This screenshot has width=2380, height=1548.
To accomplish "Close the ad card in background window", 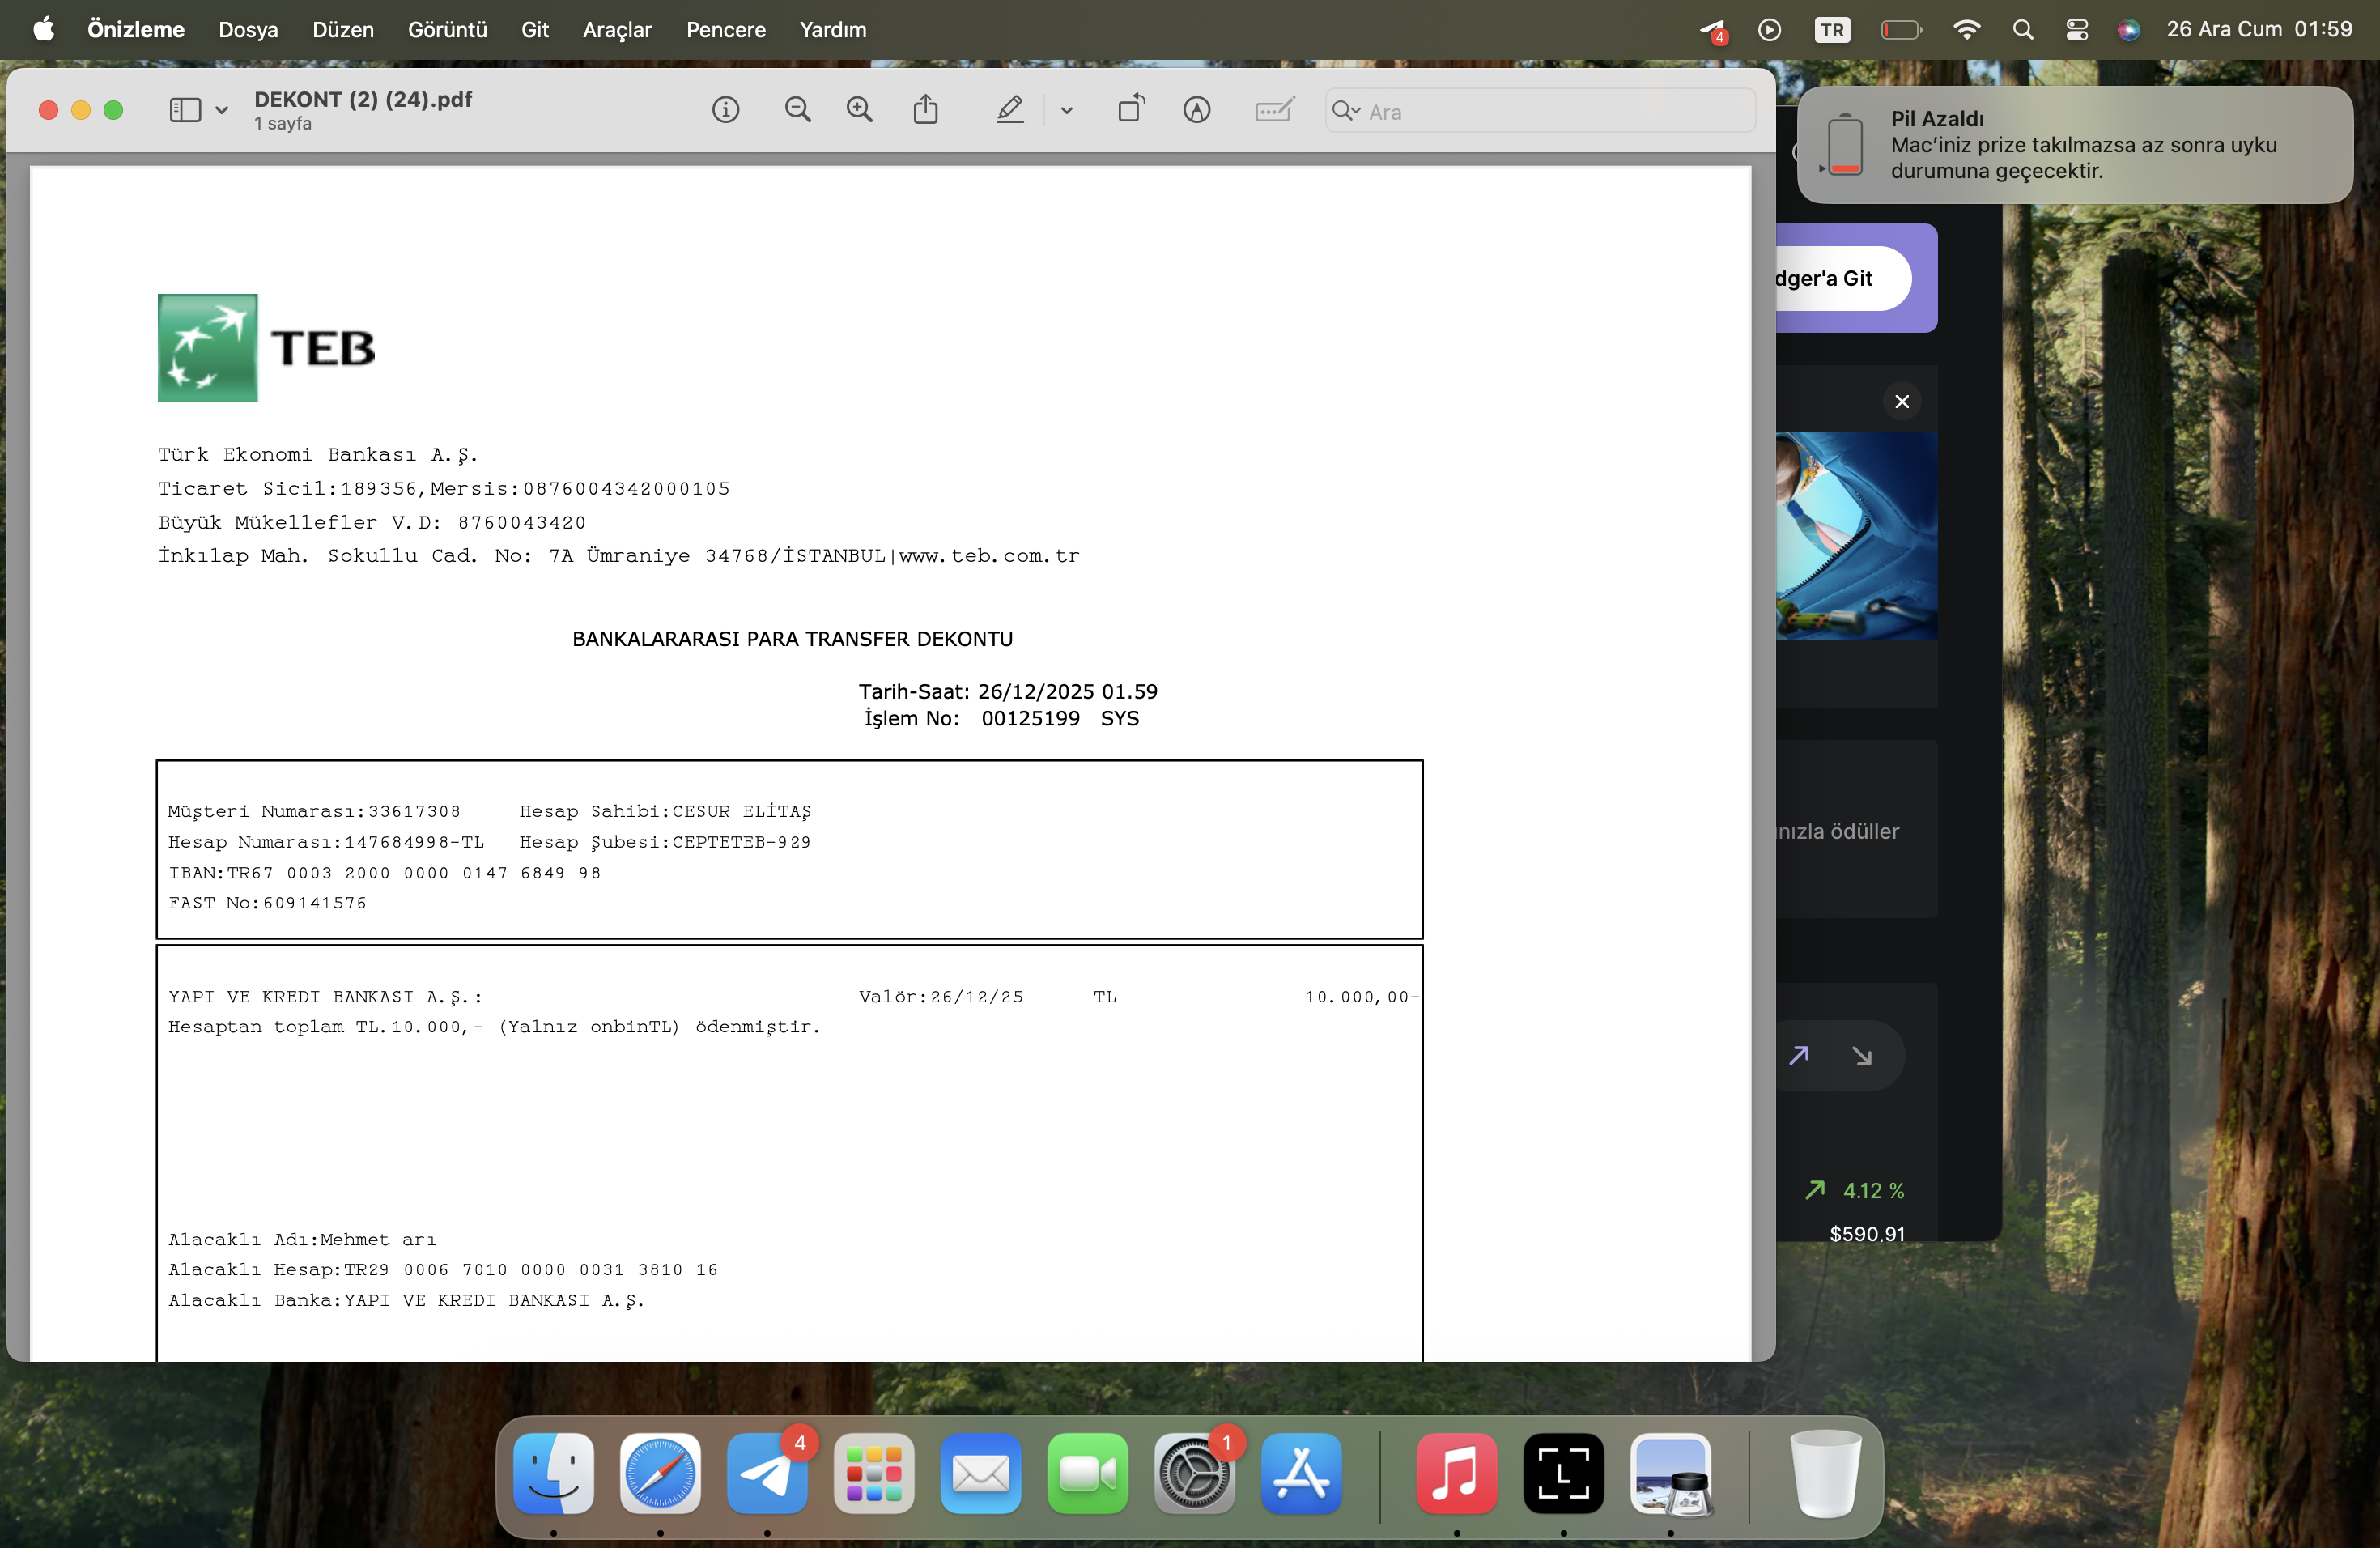I will coord(1902,401).
